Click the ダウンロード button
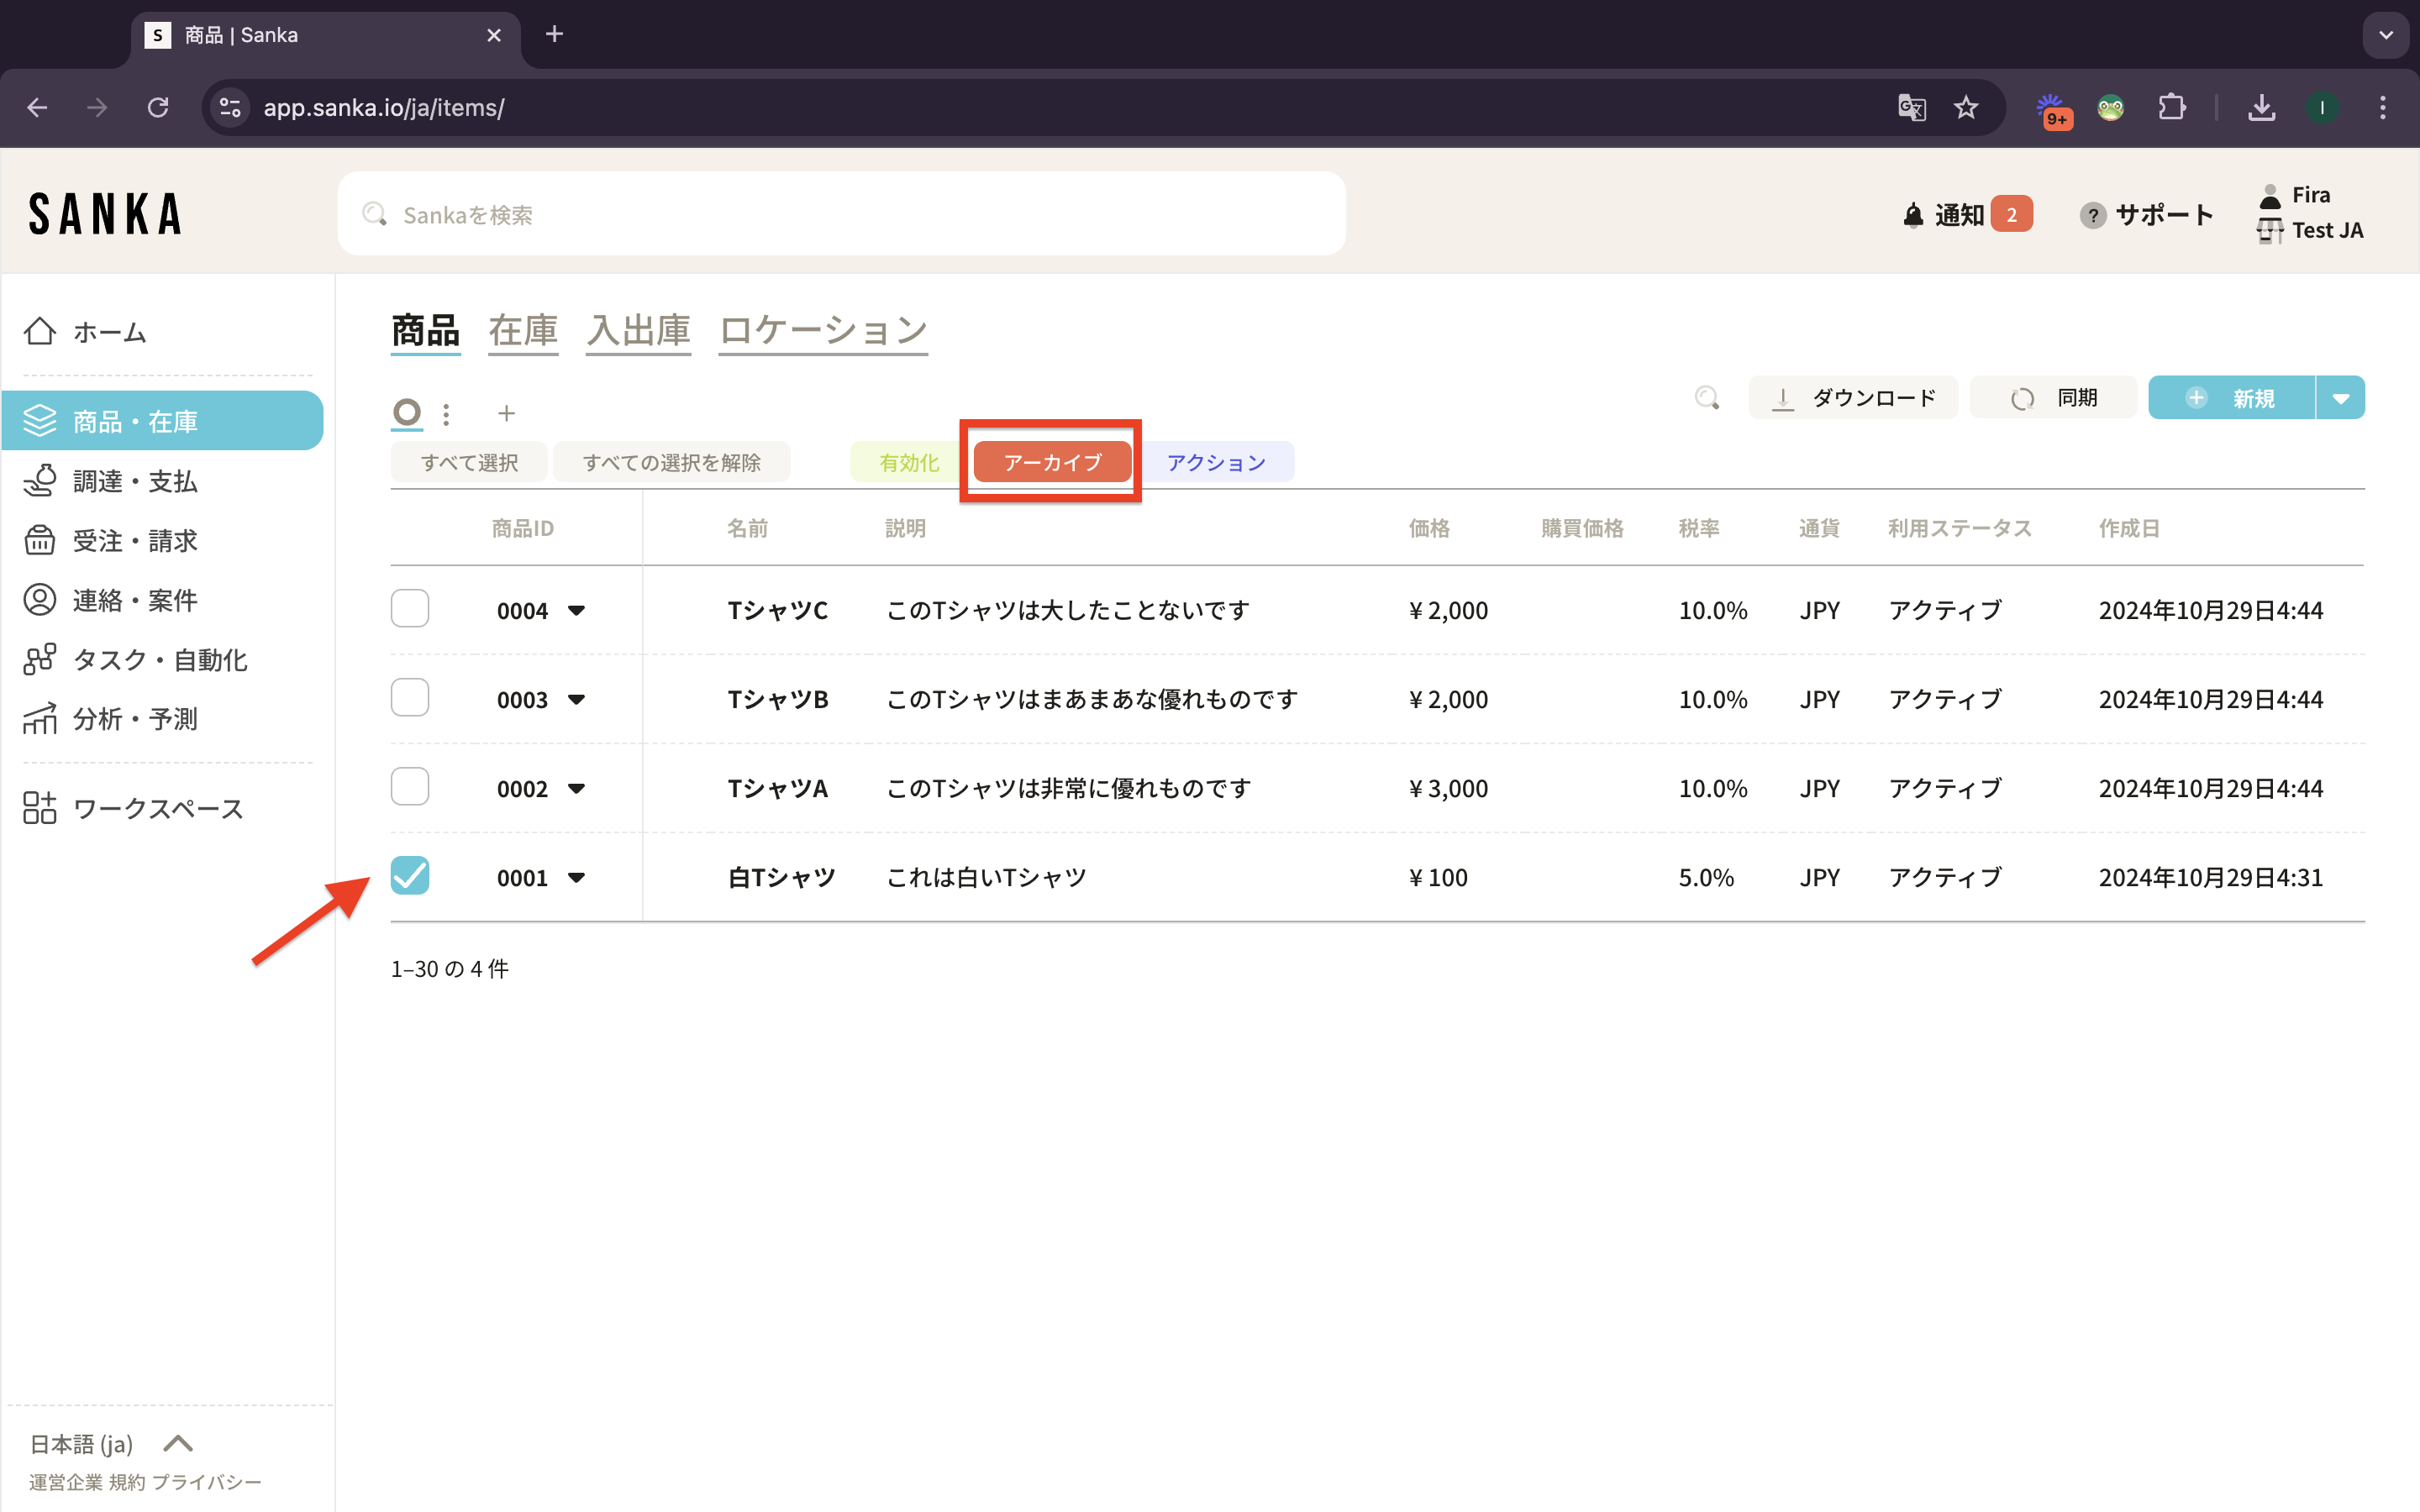 (1852, 398)
